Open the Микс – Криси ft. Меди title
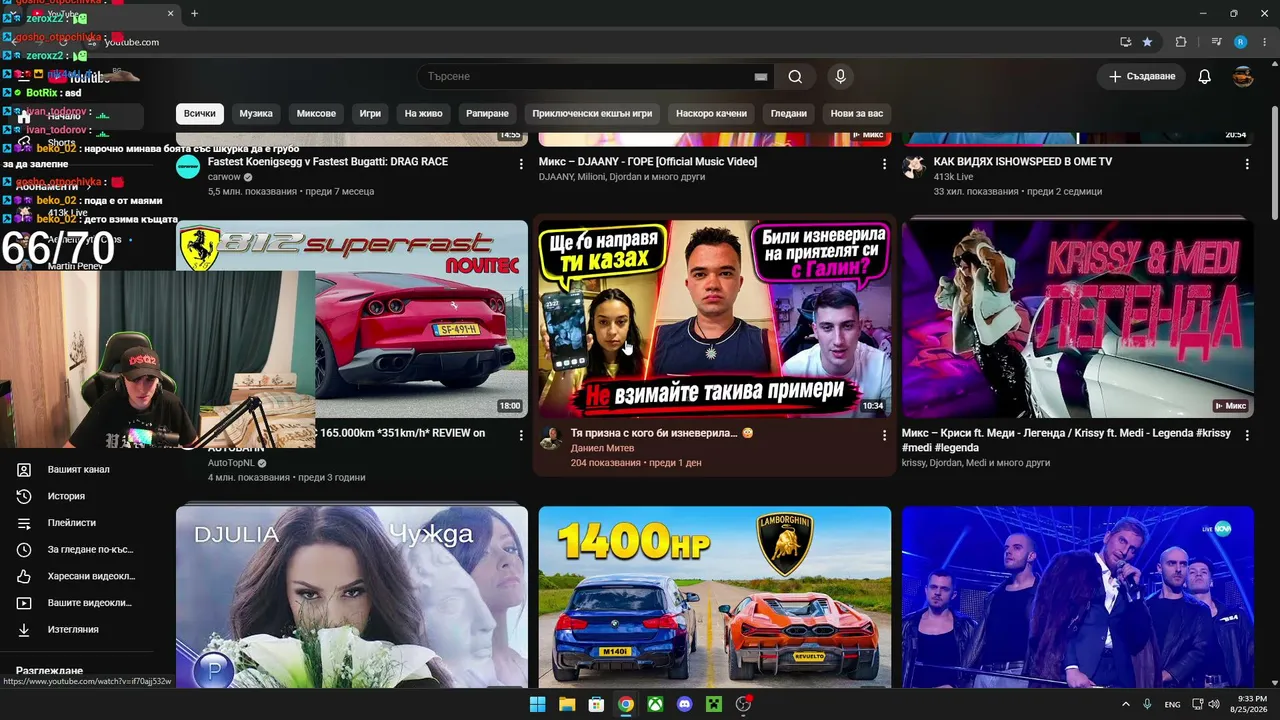Viewport: 1280px width, 720px height. (1067, 441)
